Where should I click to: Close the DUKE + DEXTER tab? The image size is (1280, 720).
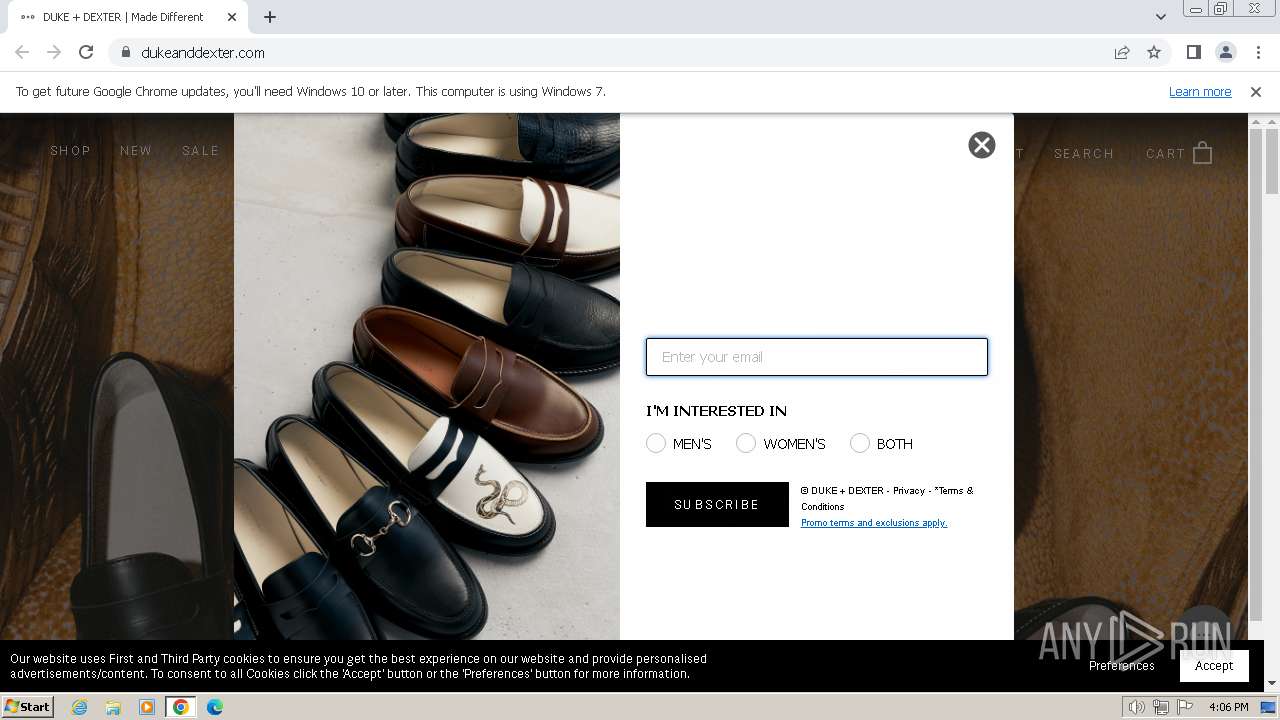[x=231, y=17]
